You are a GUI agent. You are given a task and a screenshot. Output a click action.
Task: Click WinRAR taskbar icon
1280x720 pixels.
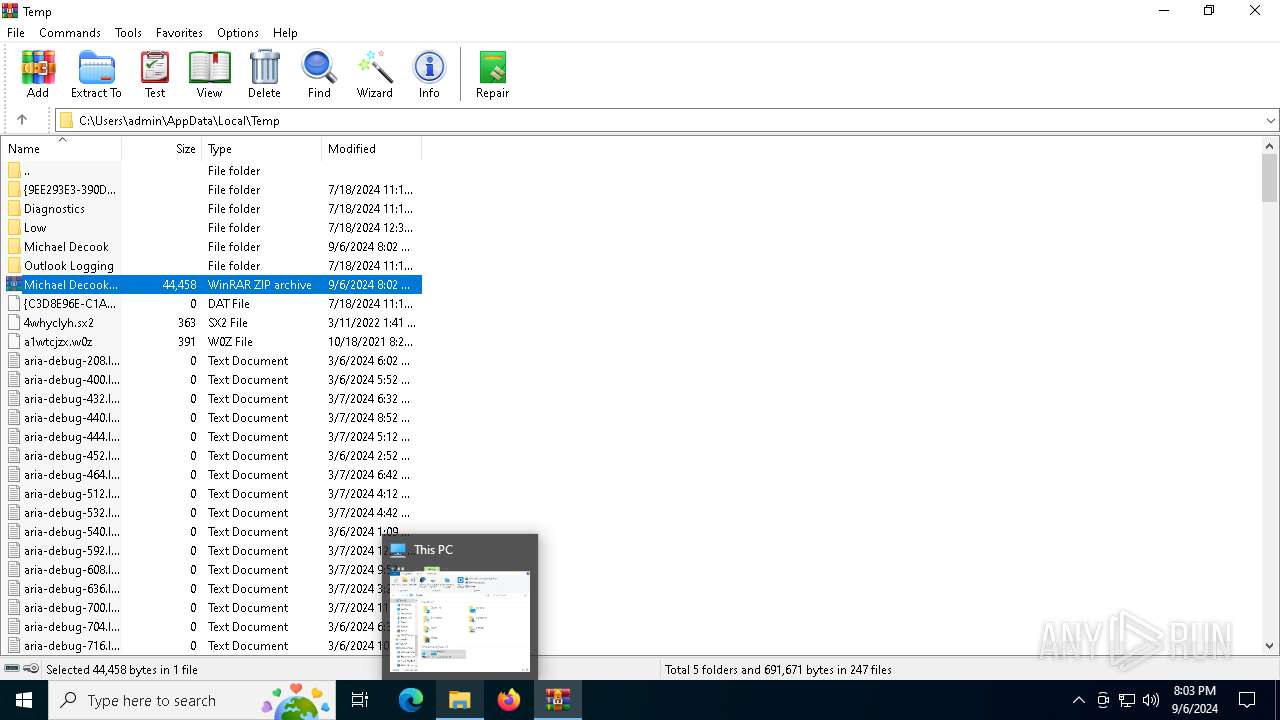tap(558, 700)
